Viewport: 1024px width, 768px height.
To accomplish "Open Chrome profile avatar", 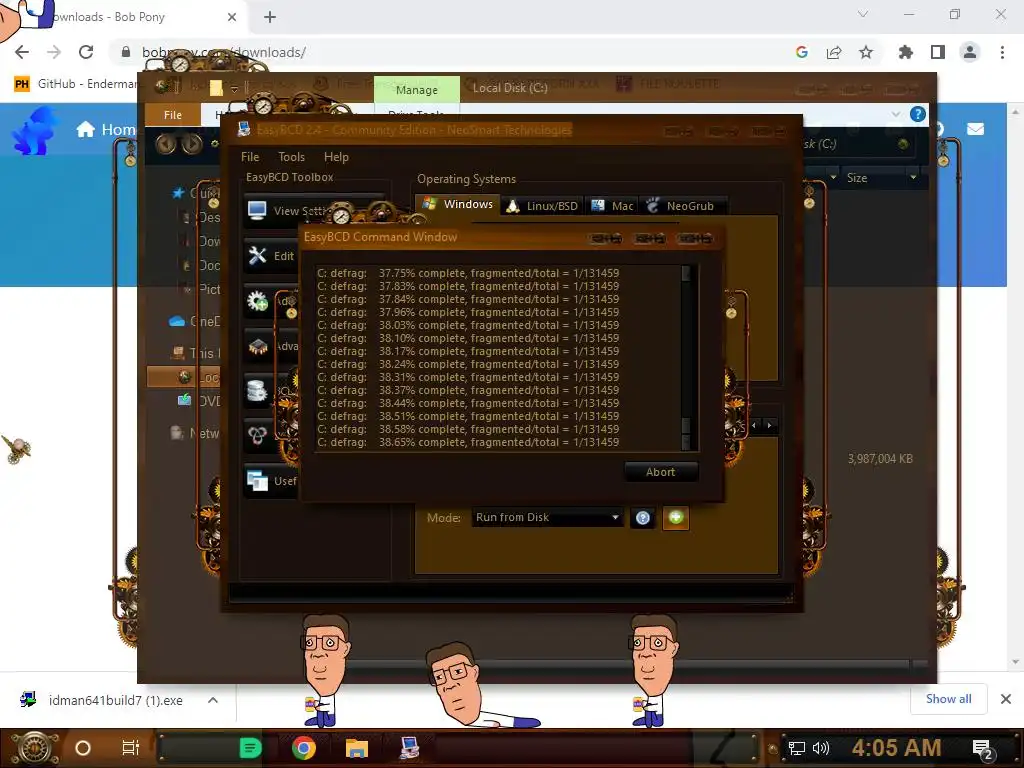I will point(970,52).
